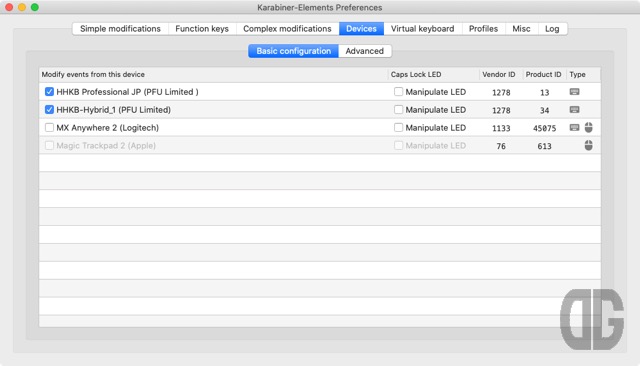Click mouse type icon in Magic Trackpad 2 row
Screen dimensions: 640x366
588,145
